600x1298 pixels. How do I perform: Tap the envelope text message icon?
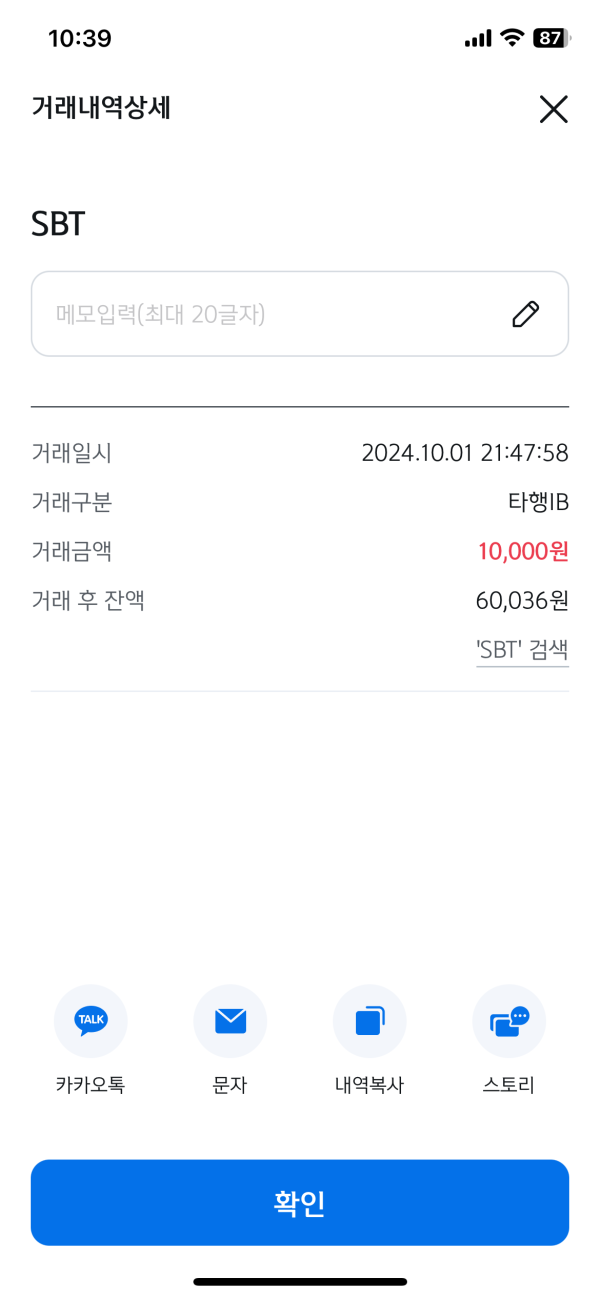pos(230,1021)
